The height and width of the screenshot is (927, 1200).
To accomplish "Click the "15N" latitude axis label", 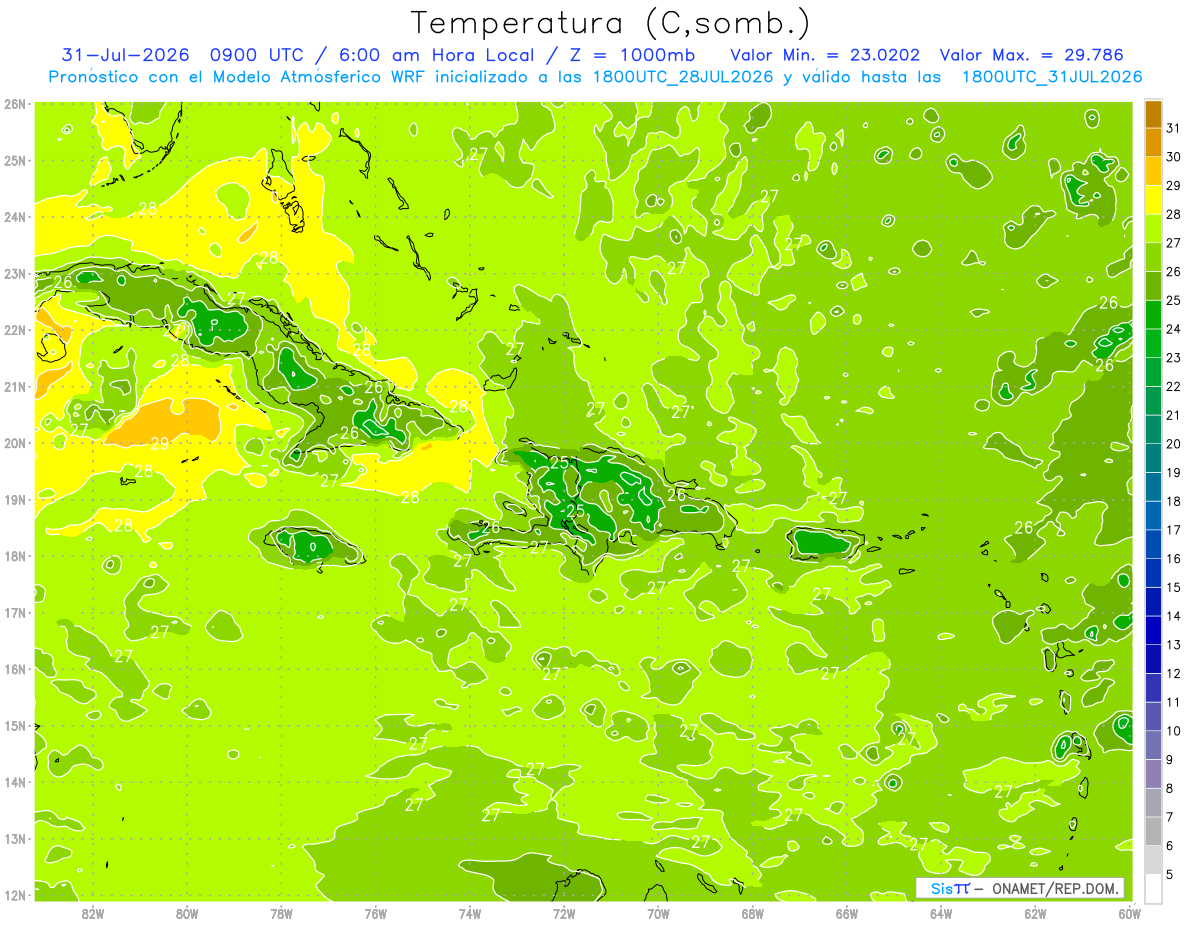I will [15, 726].
